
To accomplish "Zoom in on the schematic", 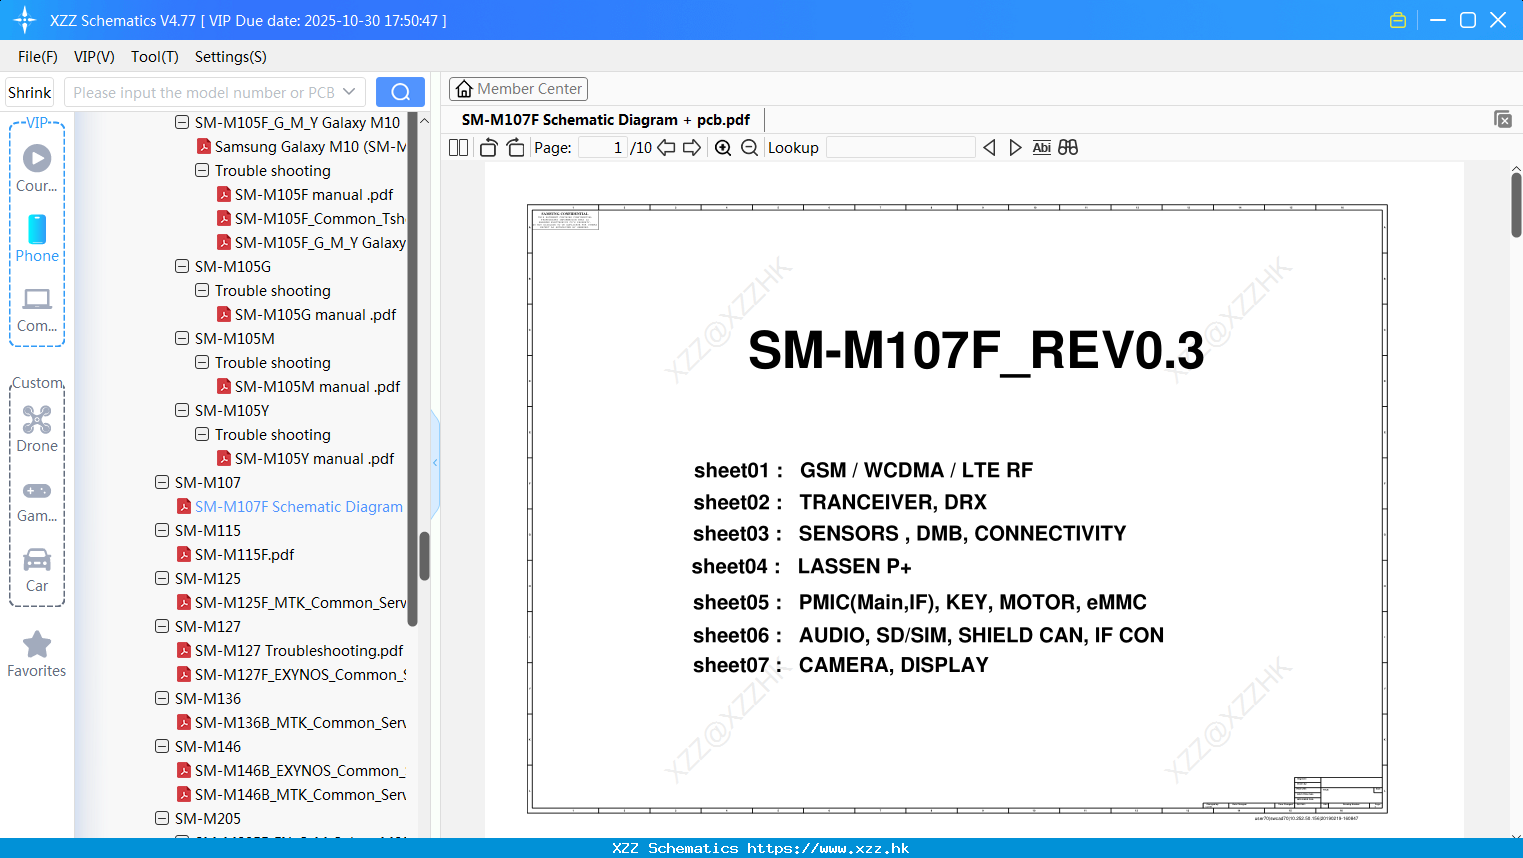I will tap(723, 147).
